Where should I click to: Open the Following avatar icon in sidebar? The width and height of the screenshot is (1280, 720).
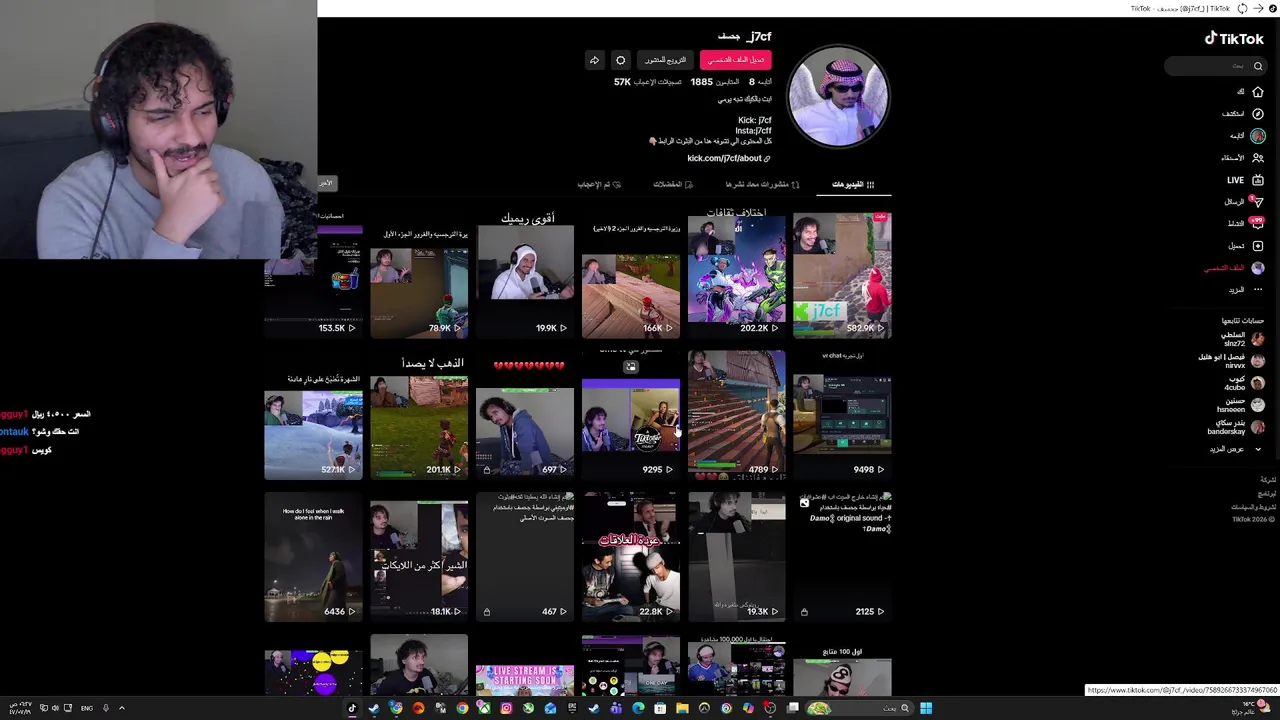(1258, 136)
